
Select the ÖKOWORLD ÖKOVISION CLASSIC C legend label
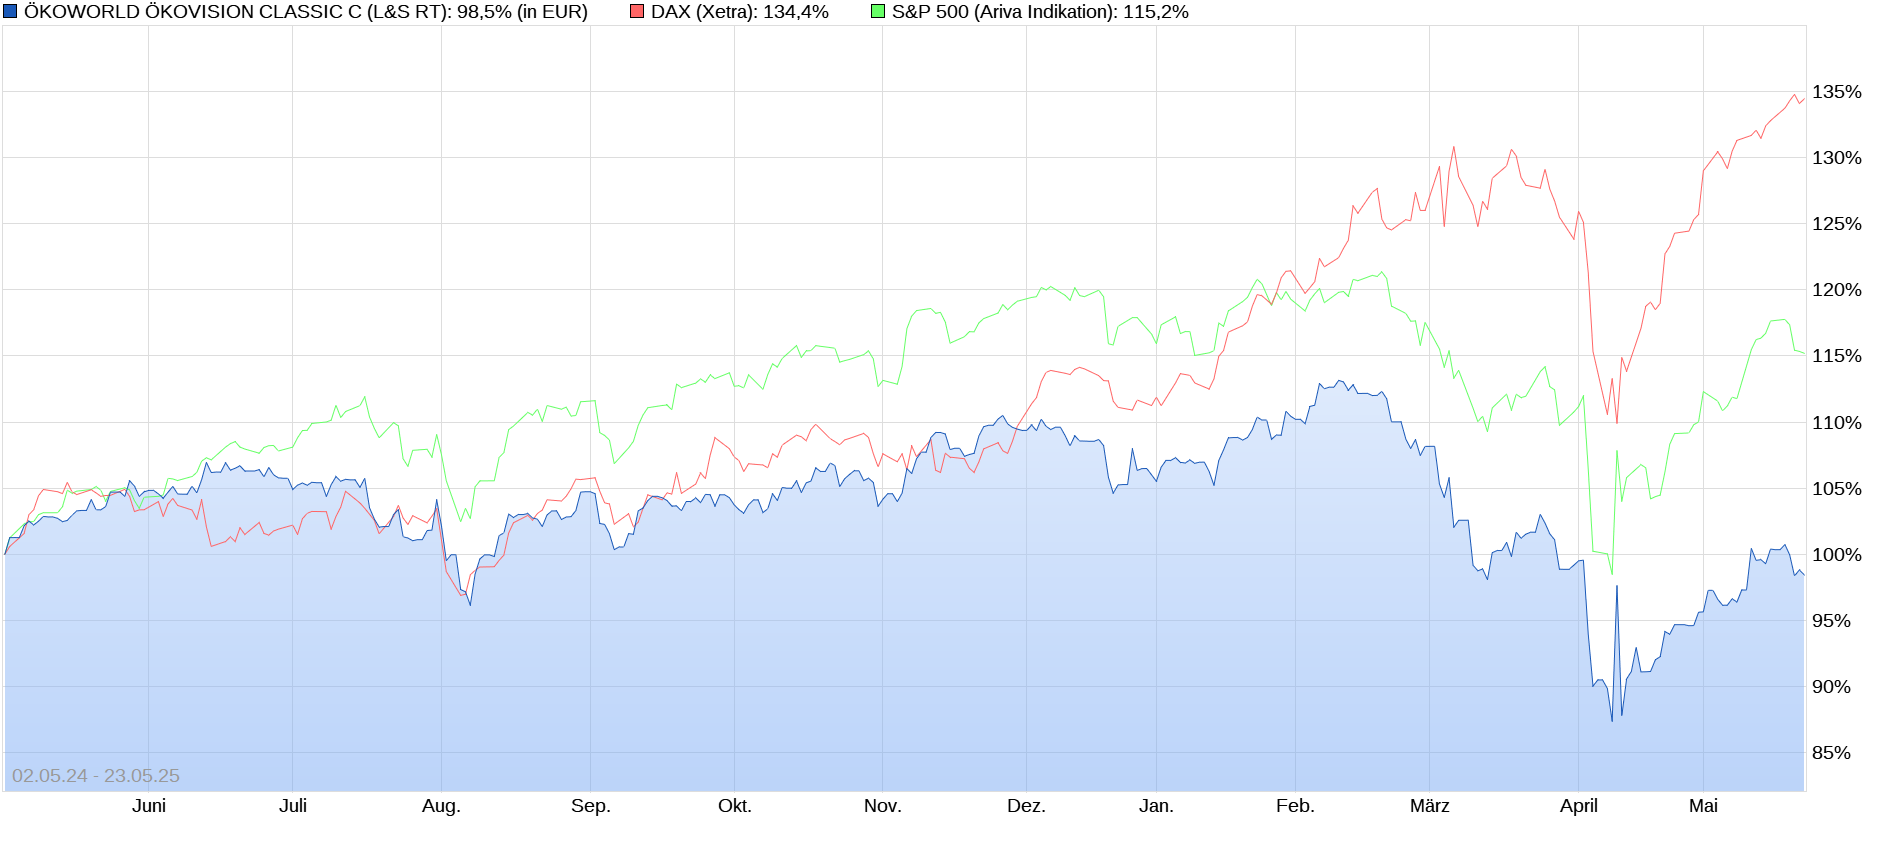(306, 12)
